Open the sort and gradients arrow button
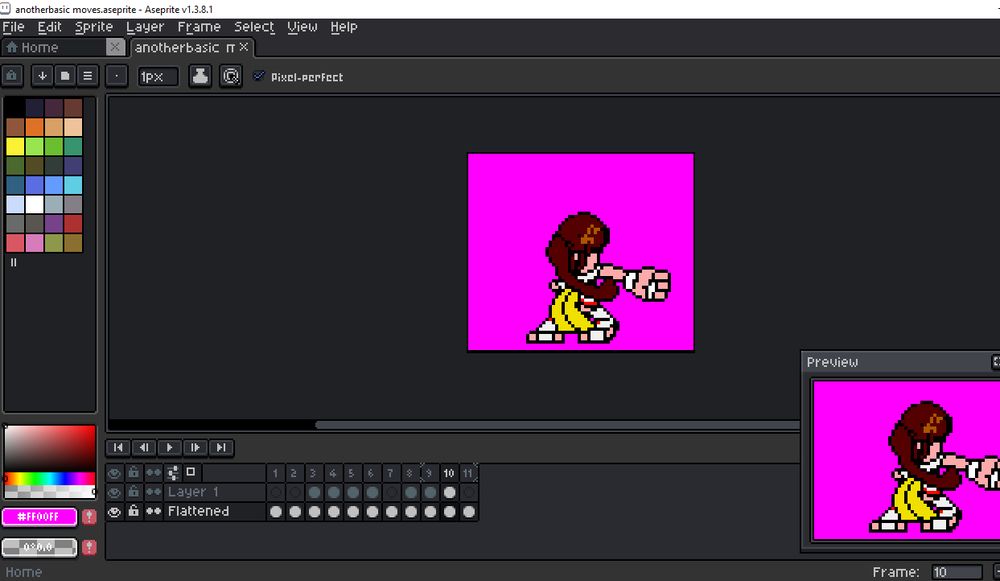 (42, 76)
